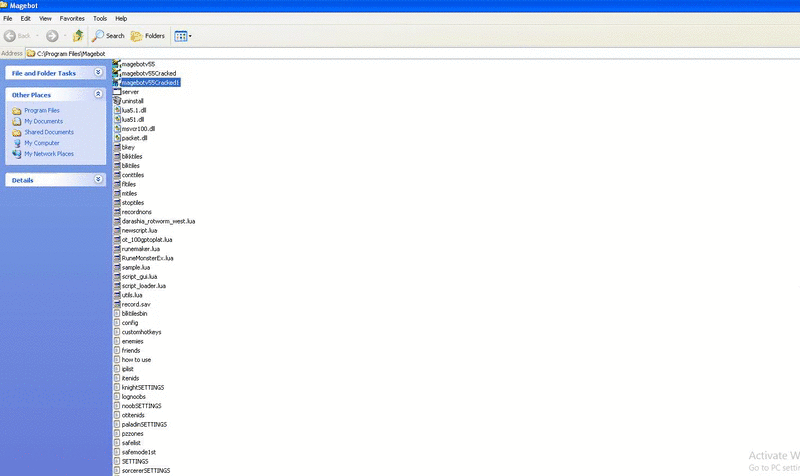Screen dimensions: 800x476
Task: Open the Views dropdown button
Action: (x=183, y=36)
